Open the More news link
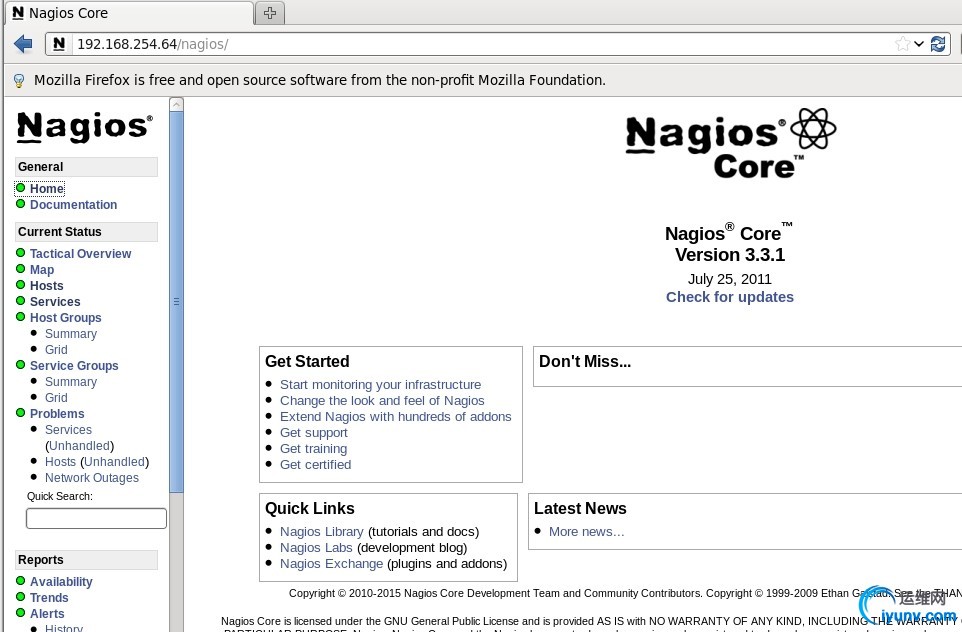 (x=587, y=531)
